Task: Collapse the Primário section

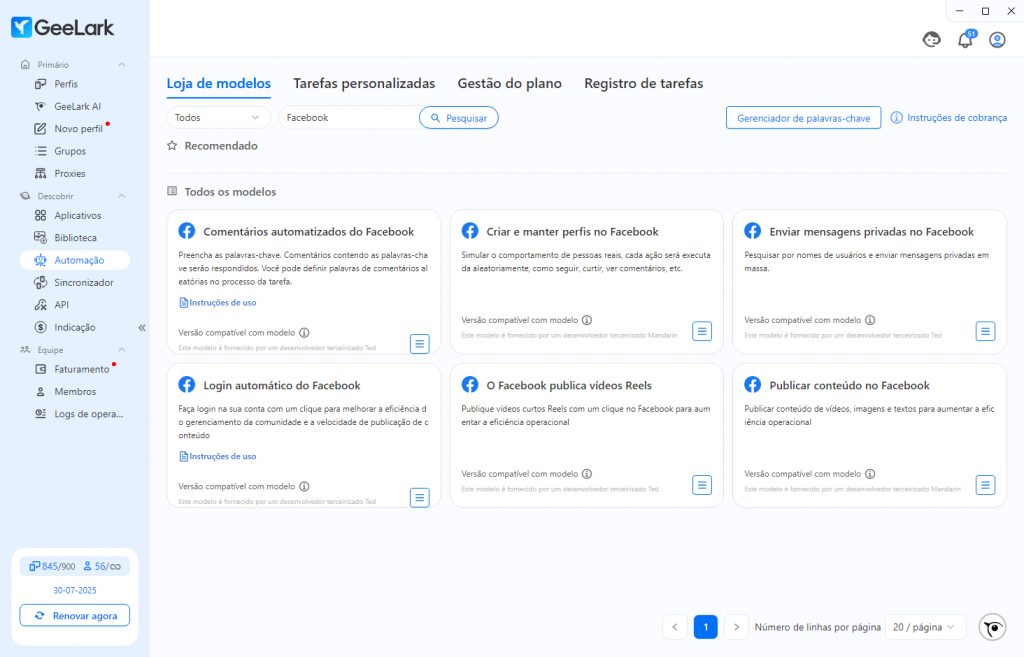Action: tap(121, 65)
